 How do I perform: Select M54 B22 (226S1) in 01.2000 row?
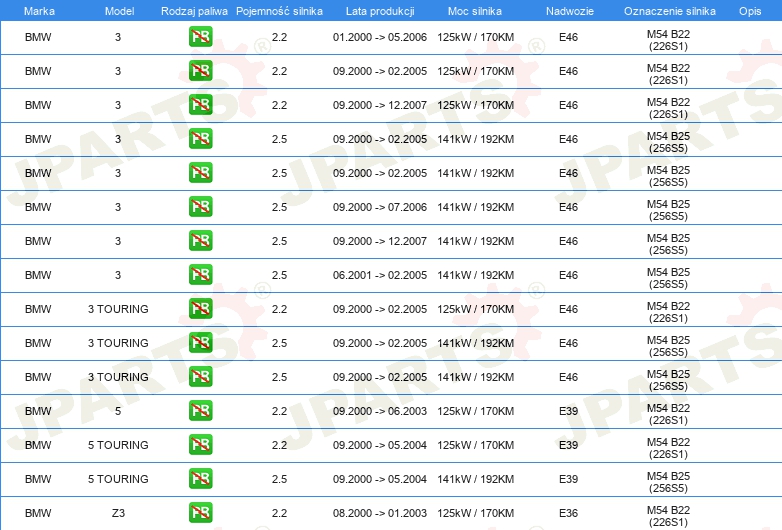point(668,40)
